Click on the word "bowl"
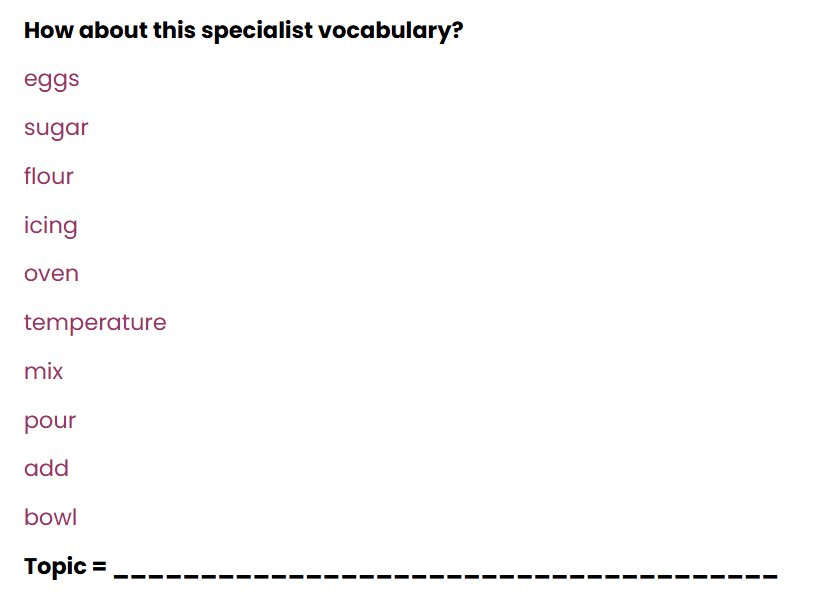 50,518
